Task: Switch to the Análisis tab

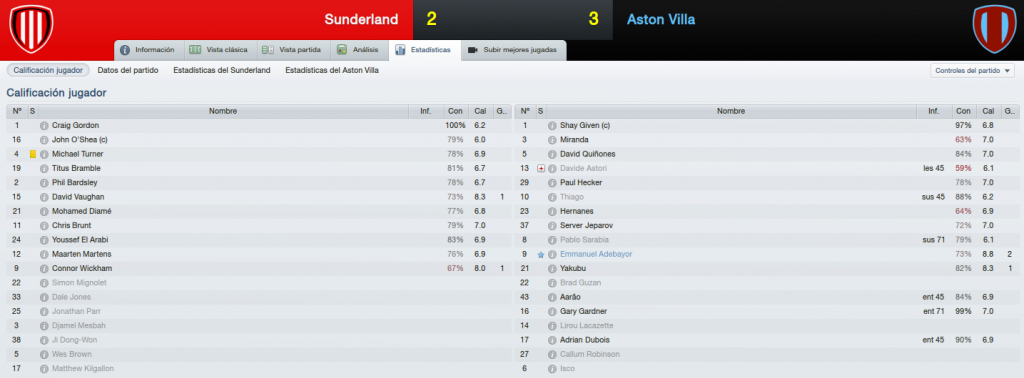Action: pyautogui.click(x=359, y=50)
